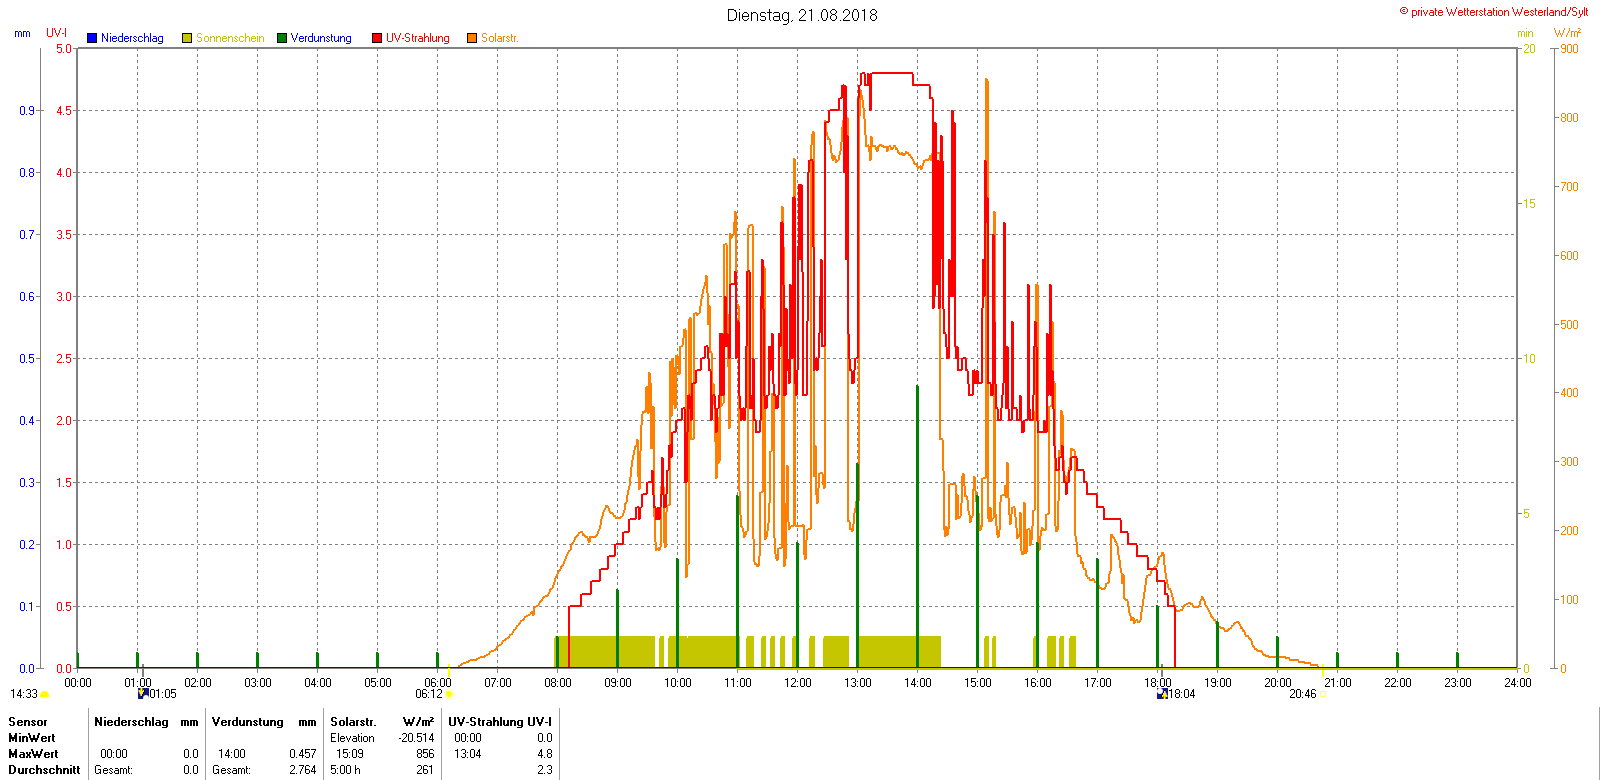Click the MaxWert row label
This screenshot has height=780, width=1600.
coord(33,754)
